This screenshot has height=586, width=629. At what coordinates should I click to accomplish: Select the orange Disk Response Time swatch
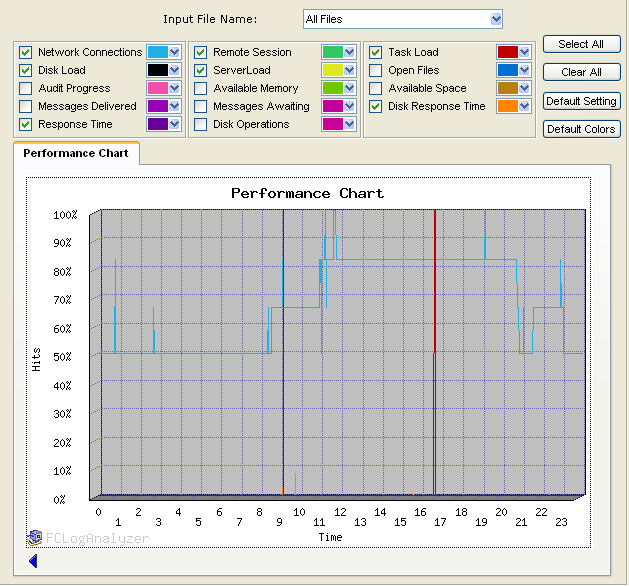tap(507, 106)
